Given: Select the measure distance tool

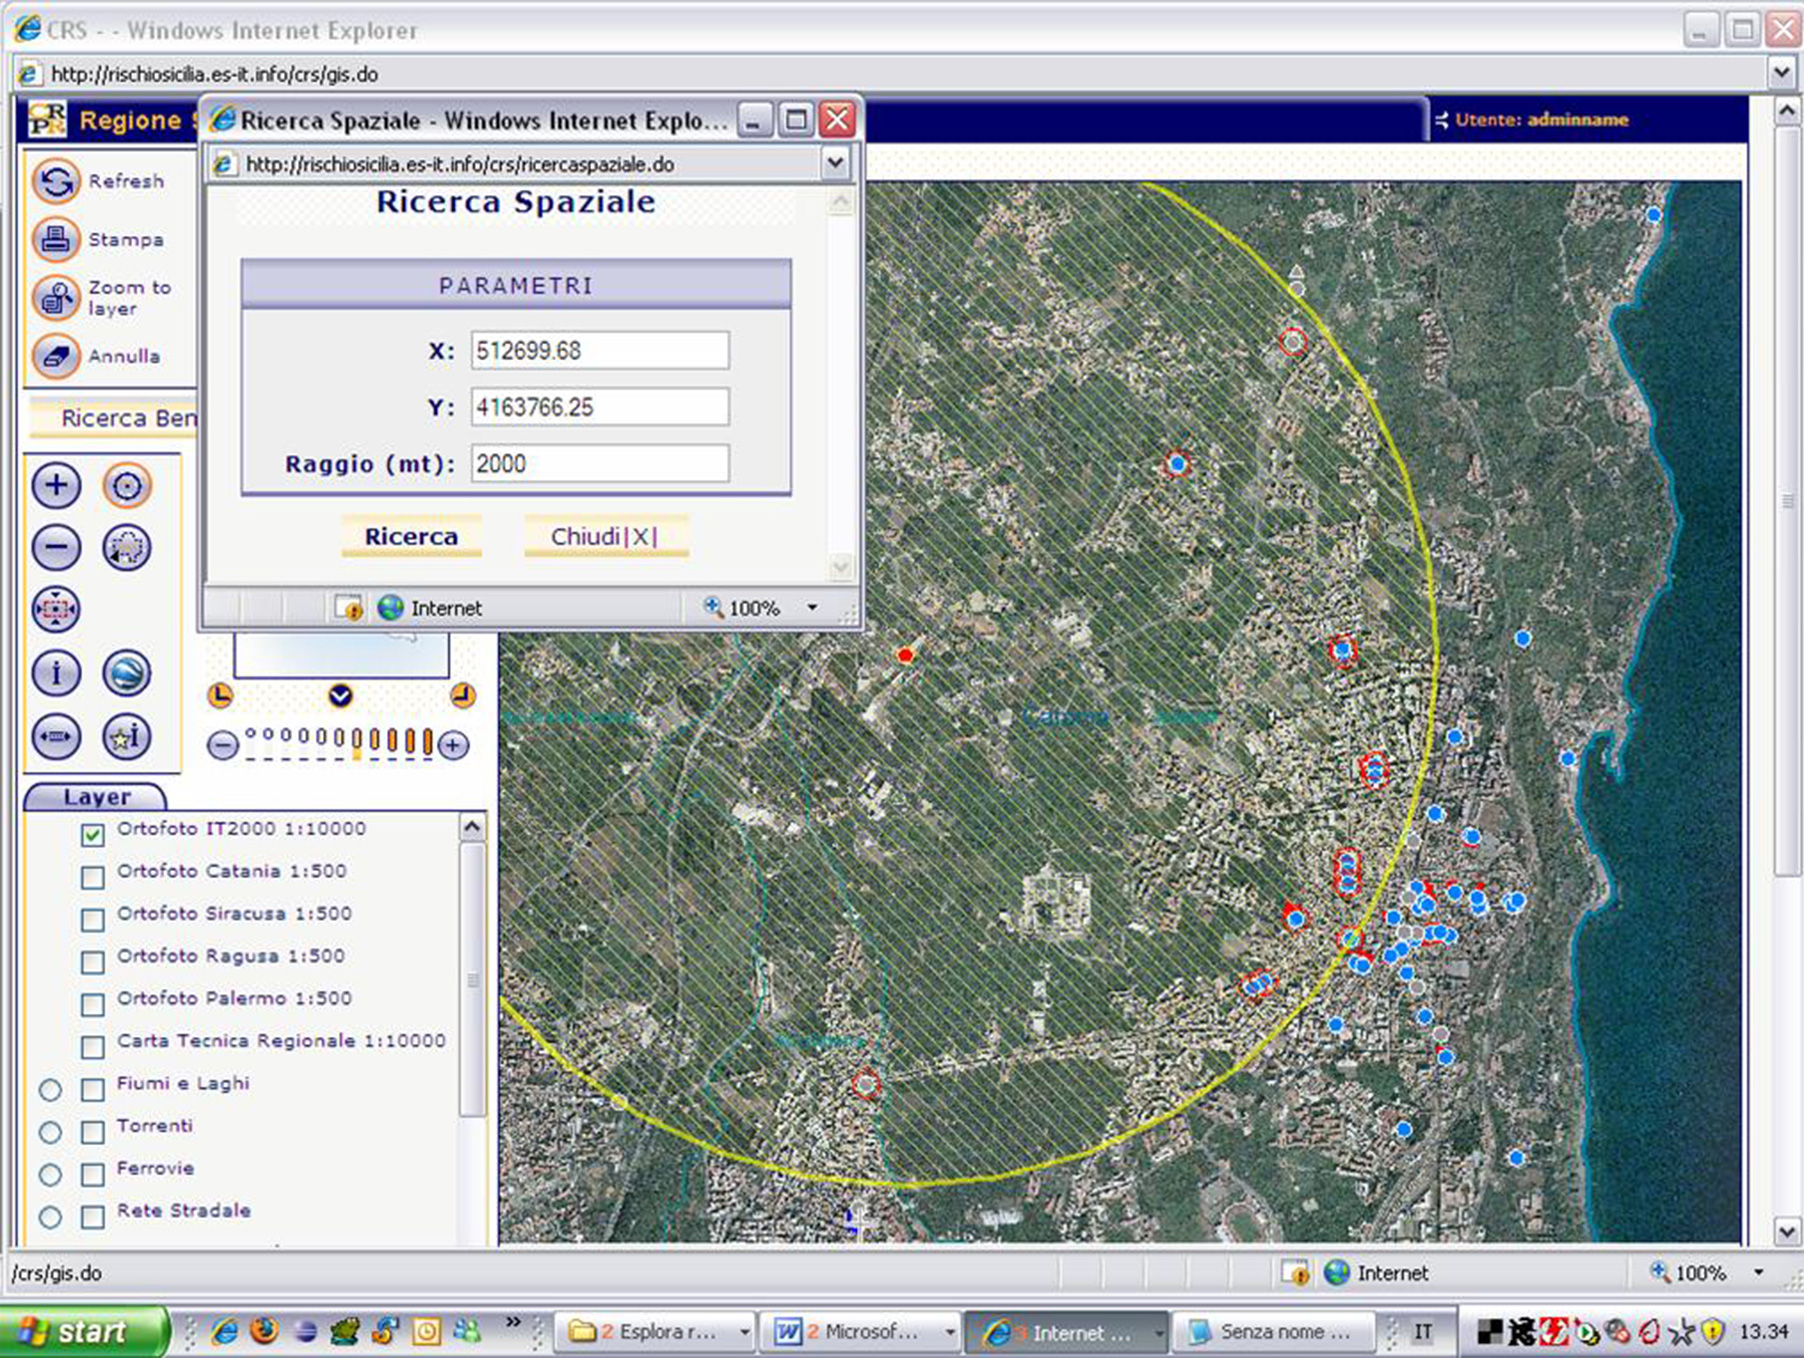Looking at the screenshot, I should (x=56, y=737).
